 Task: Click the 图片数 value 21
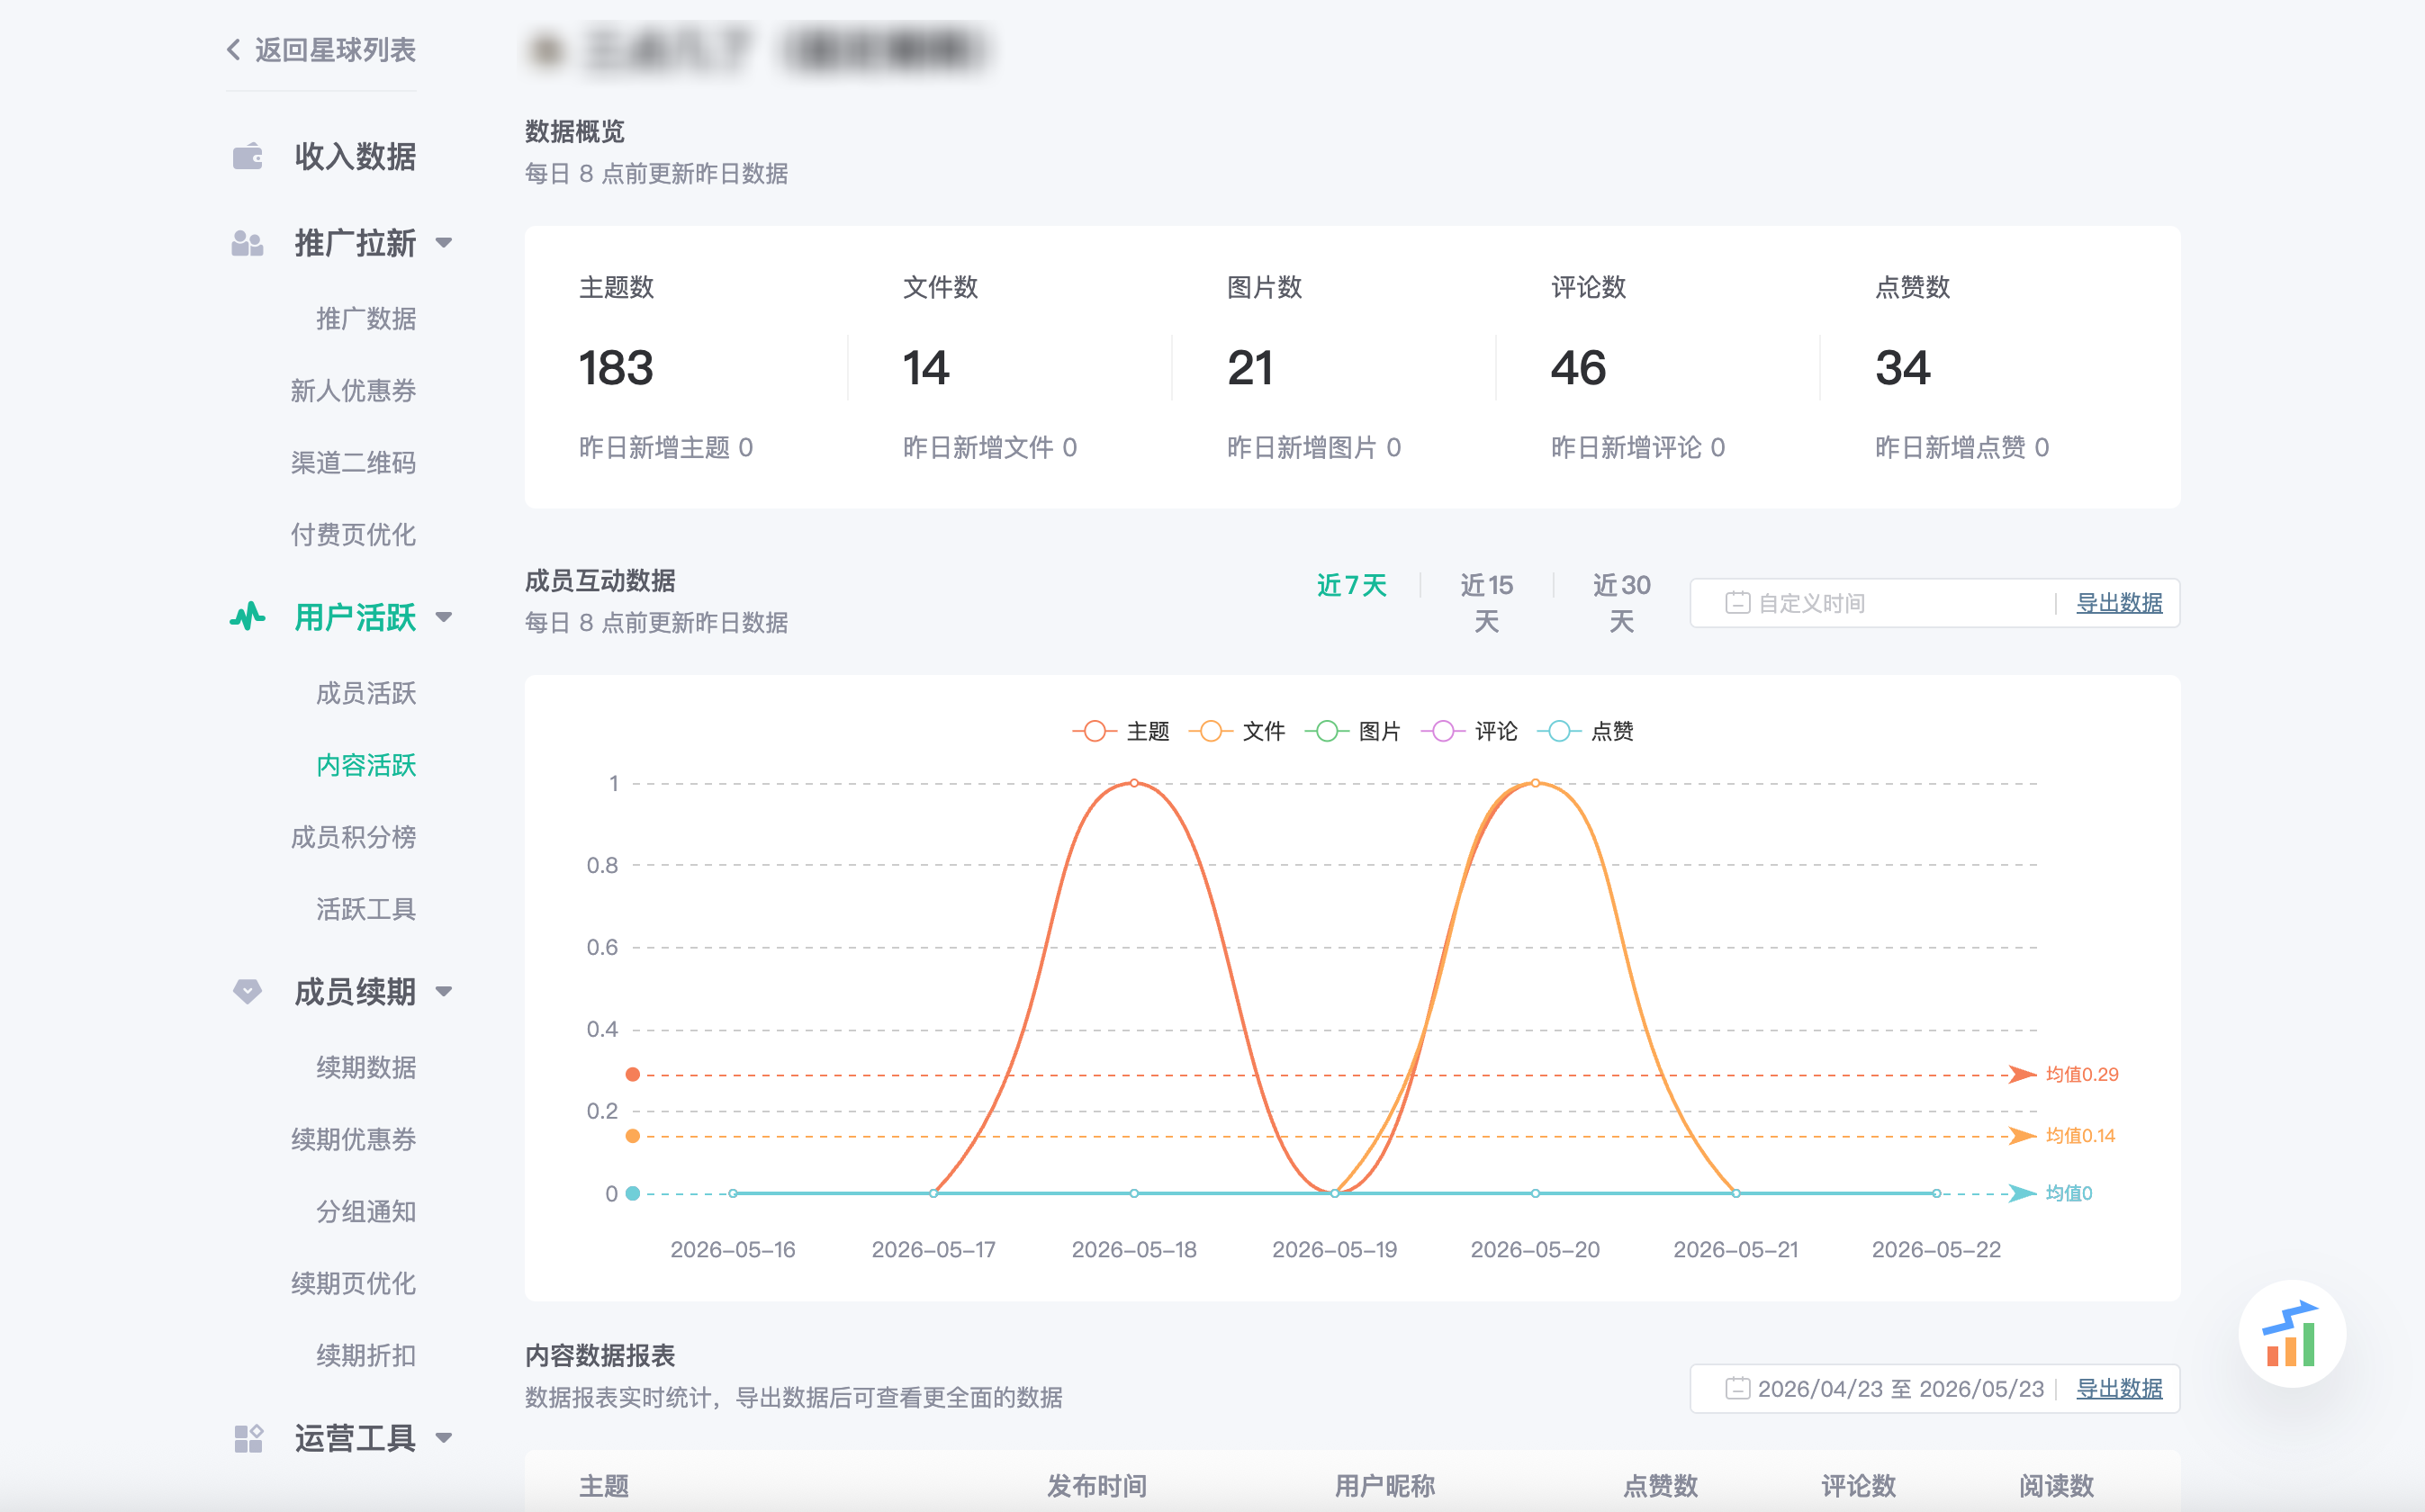(1250, 368)
